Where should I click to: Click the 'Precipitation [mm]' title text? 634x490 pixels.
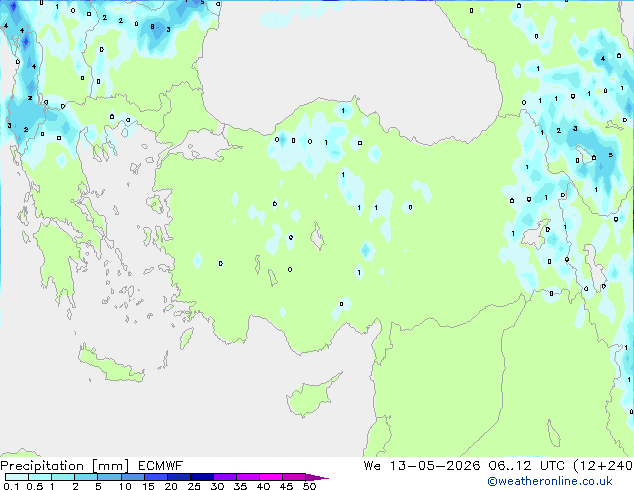click(x=65, y=466)
